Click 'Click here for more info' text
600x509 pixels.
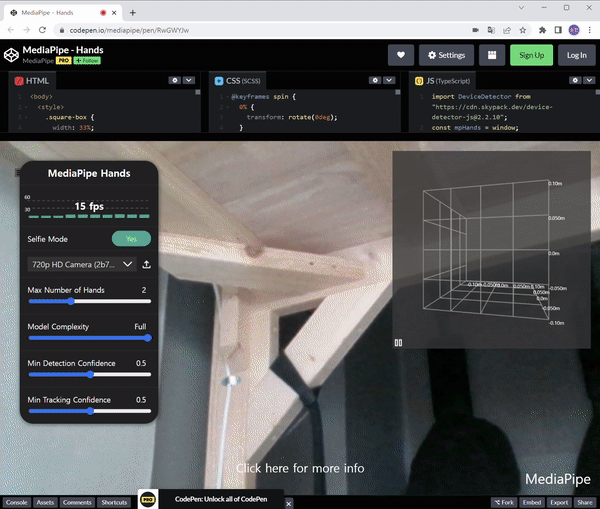[x=300, y=468]
